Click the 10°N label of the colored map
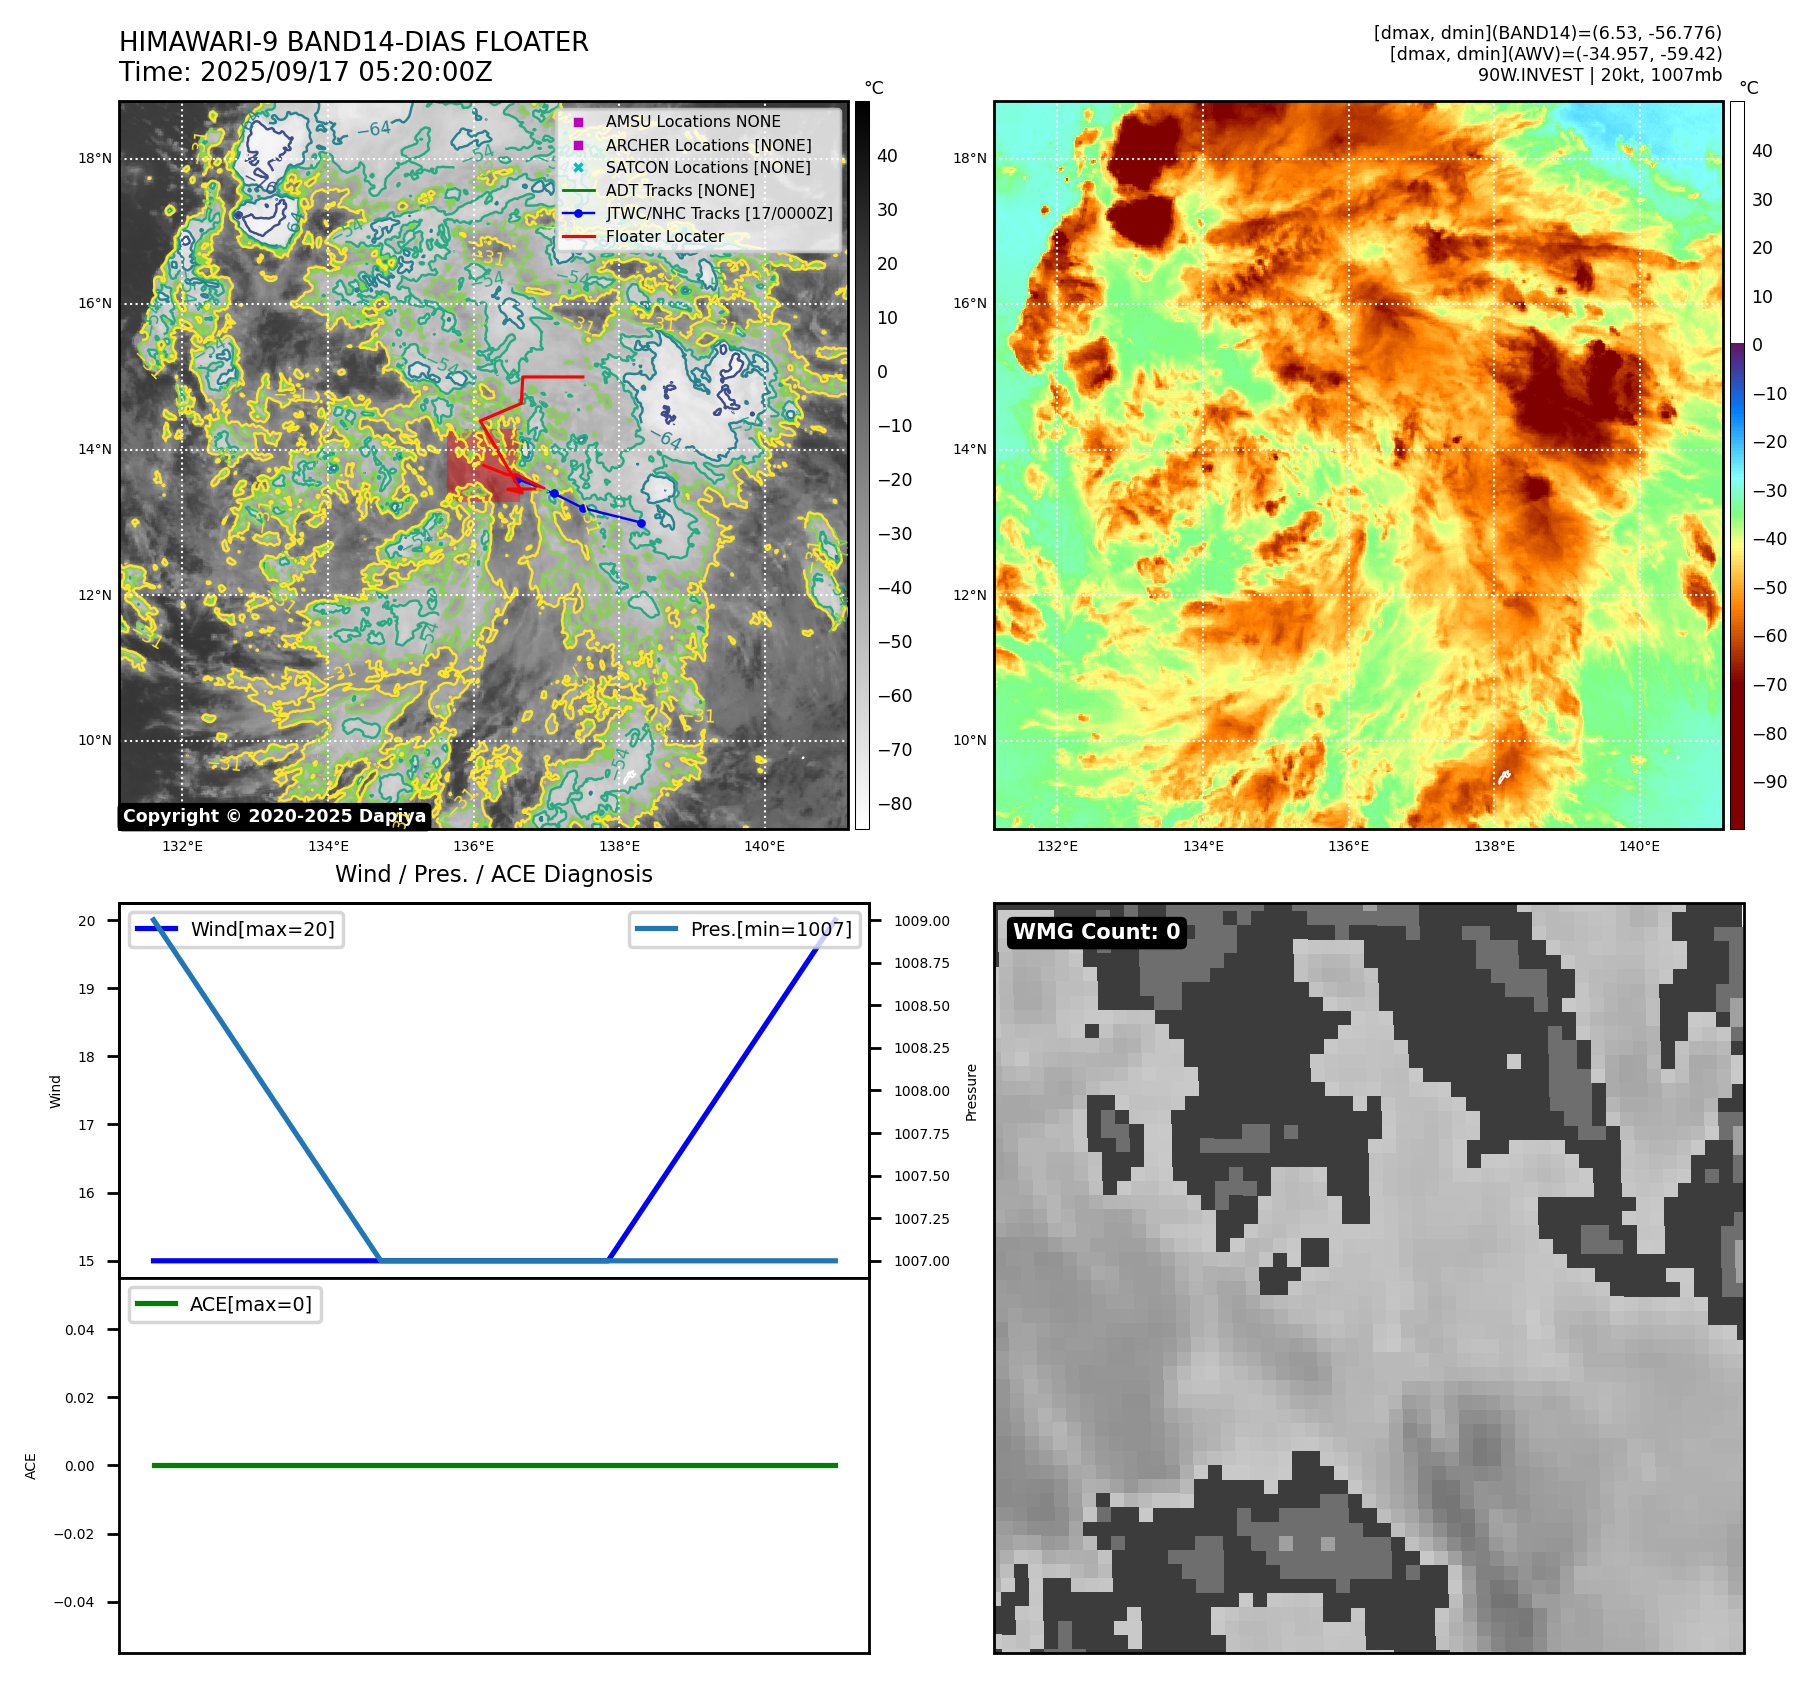Viewport: 1813px width, 1690px height. coord(970,740)
